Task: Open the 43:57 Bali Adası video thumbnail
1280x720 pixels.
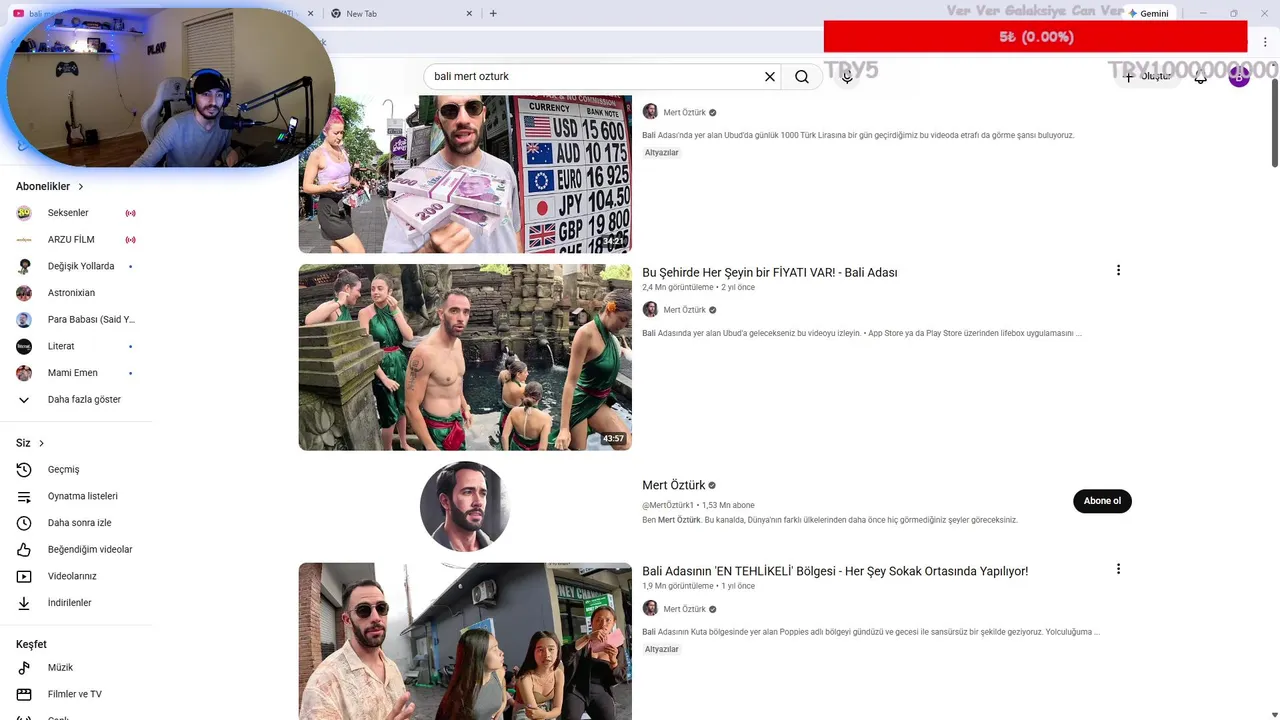Action: tap(465, 357)
